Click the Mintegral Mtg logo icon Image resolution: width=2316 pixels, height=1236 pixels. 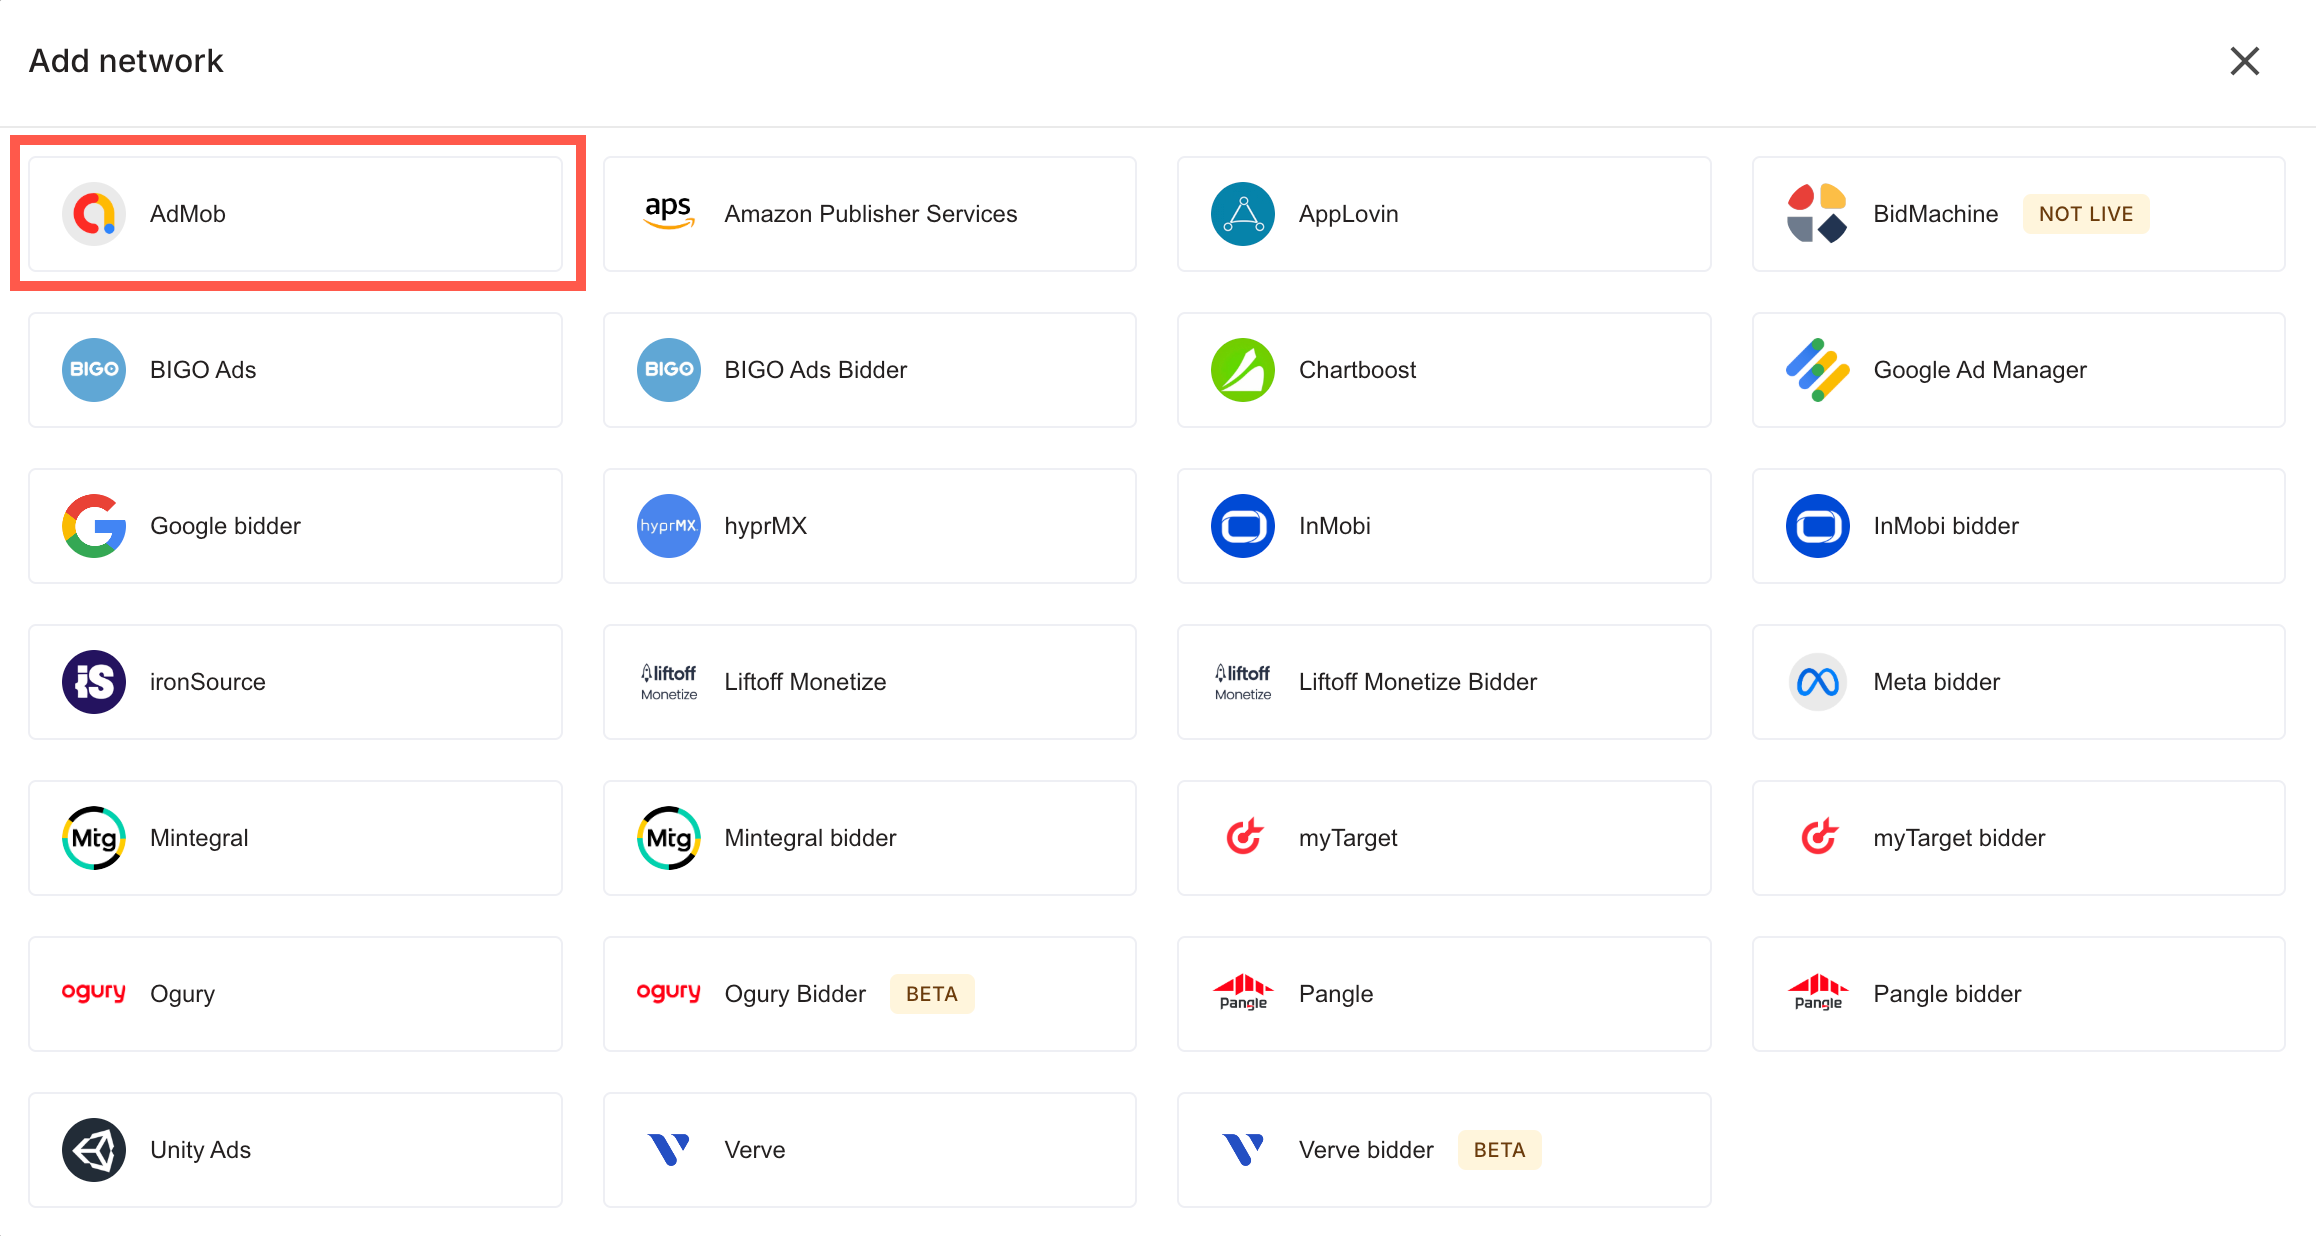click(x=94, y=838)
